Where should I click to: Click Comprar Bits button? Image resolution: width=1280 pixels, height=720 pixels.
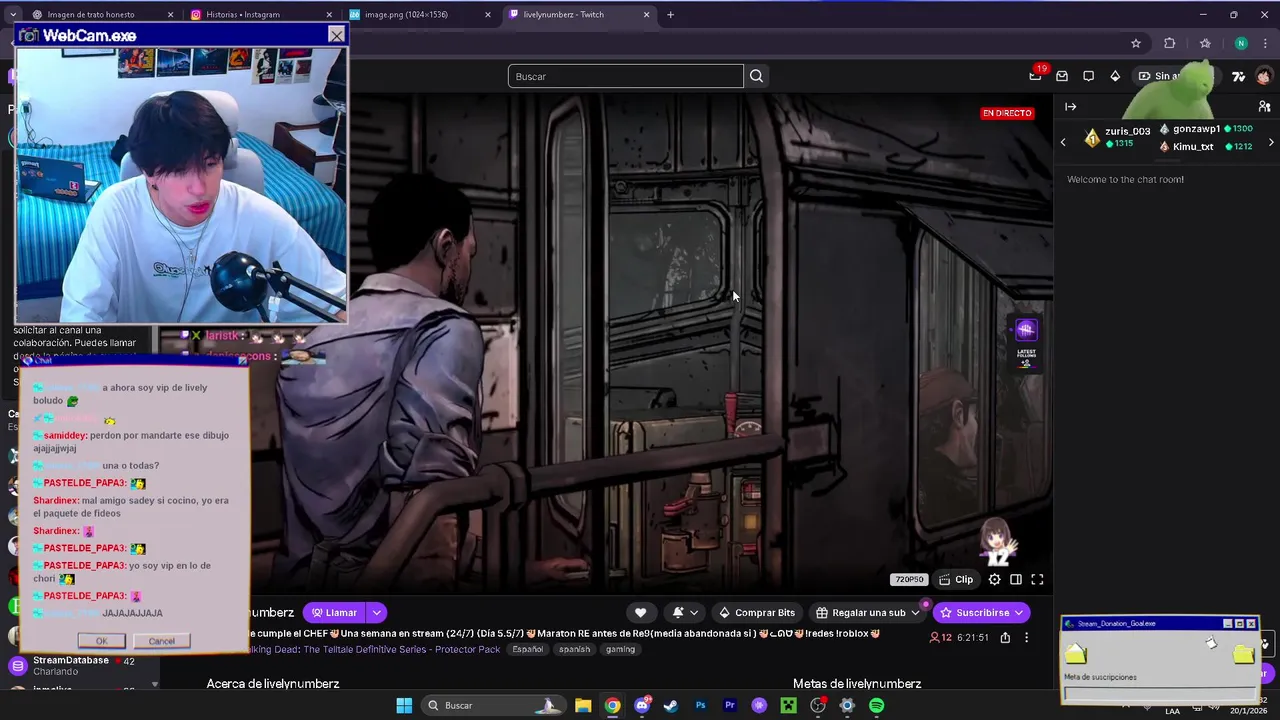pos(757,612)
